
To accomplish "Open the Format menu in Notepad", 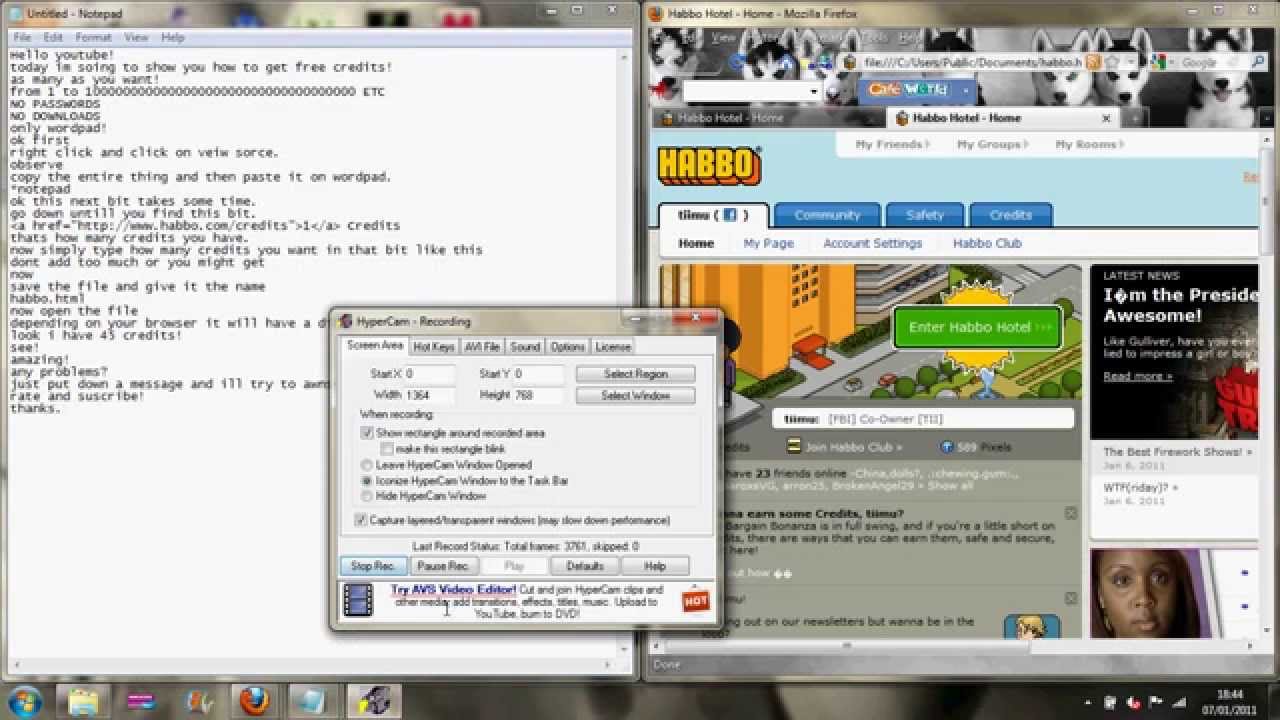I will point(94,37).
